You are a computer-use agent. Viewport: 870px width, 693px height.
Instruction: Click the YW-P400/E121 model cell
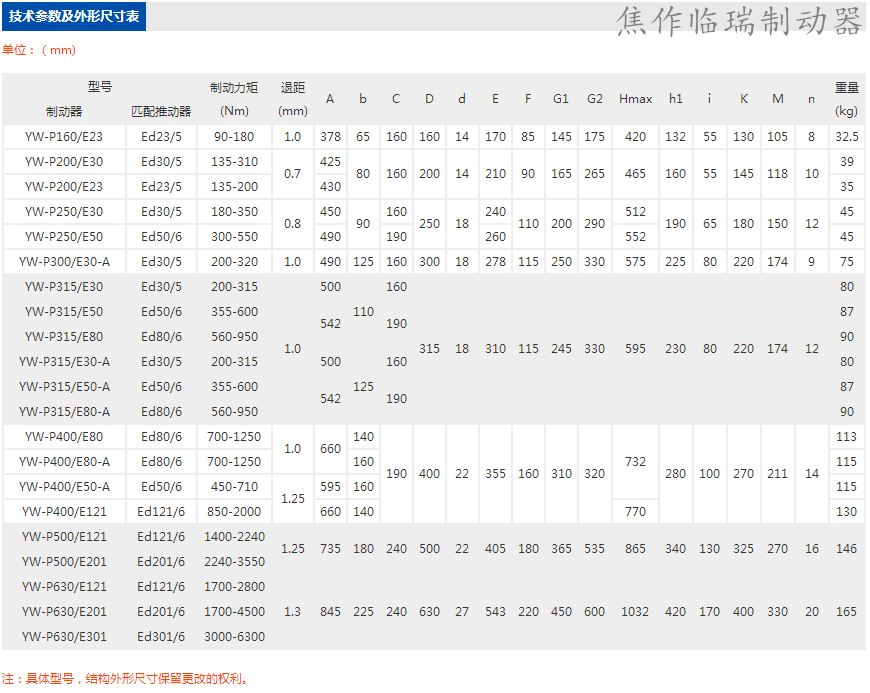64,512
